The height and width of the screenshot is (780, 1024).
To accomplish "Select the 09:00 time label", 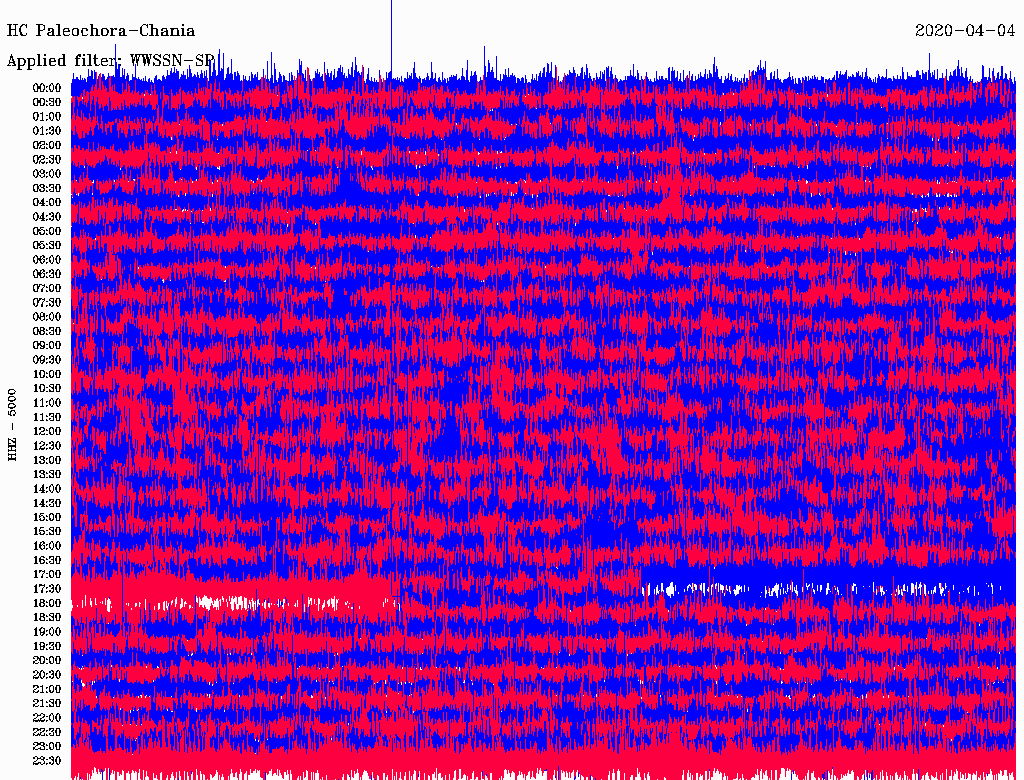I will [x=47, y=346].
